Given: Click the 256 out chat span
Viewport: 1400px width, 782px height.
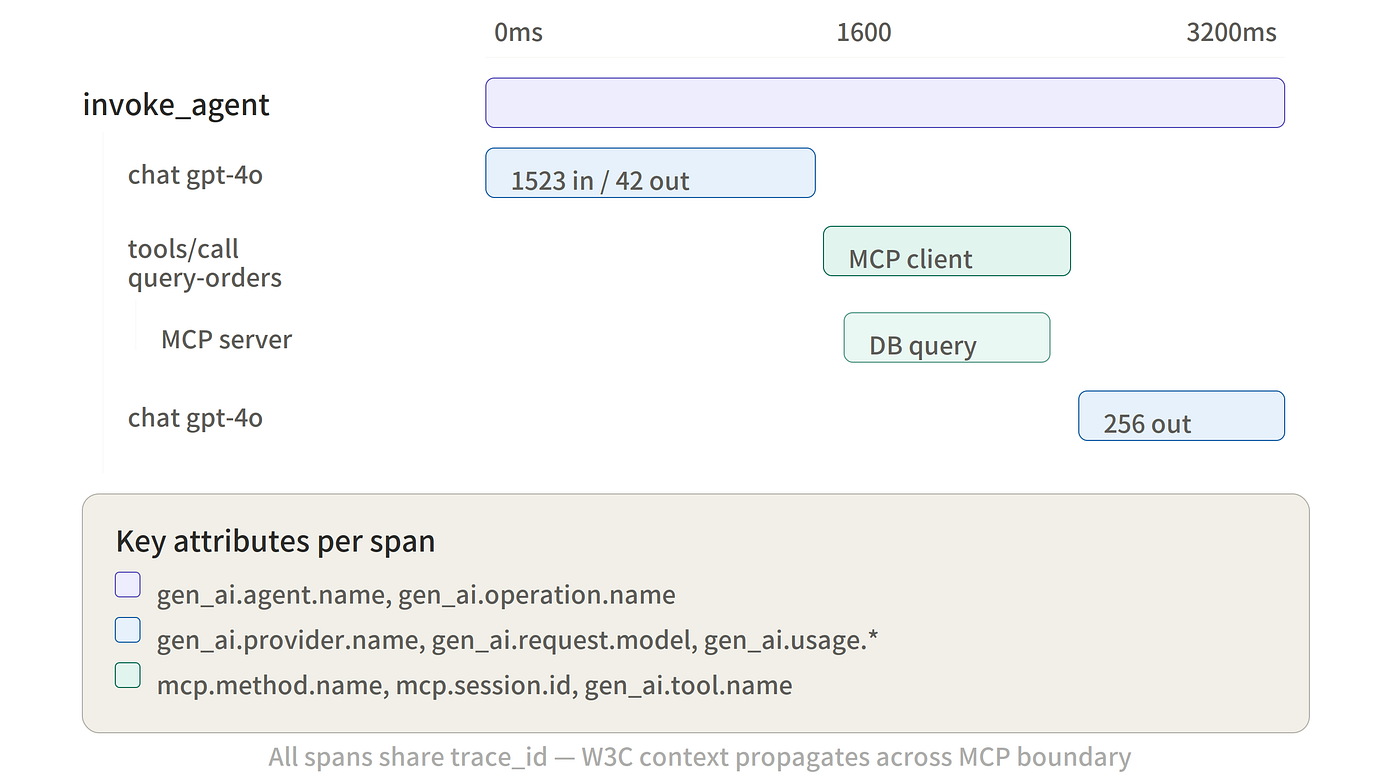Looking at the screenshot, I should pos(1181,416).
